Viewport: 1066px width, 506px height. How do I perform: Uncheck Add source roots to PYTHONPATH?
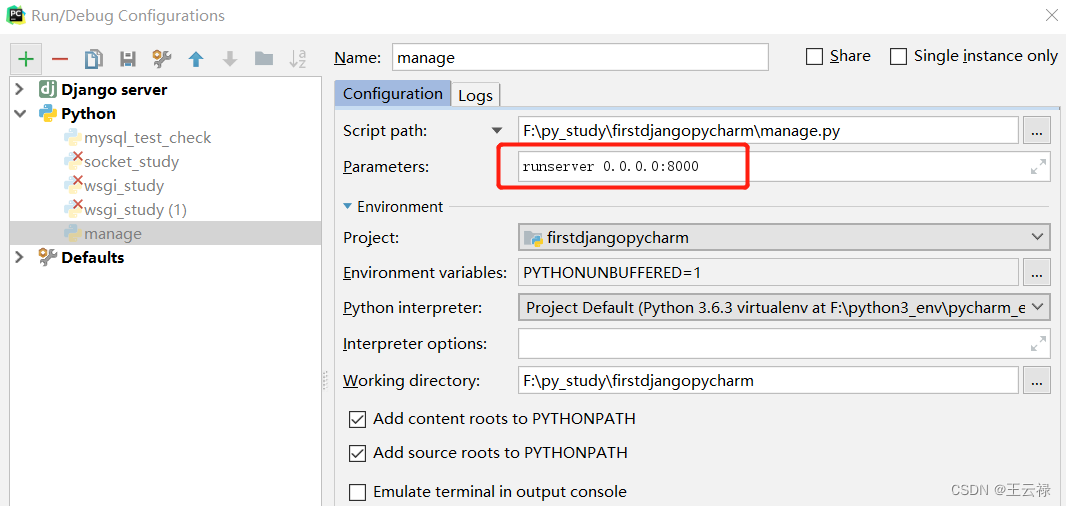[x=357, y=452]
